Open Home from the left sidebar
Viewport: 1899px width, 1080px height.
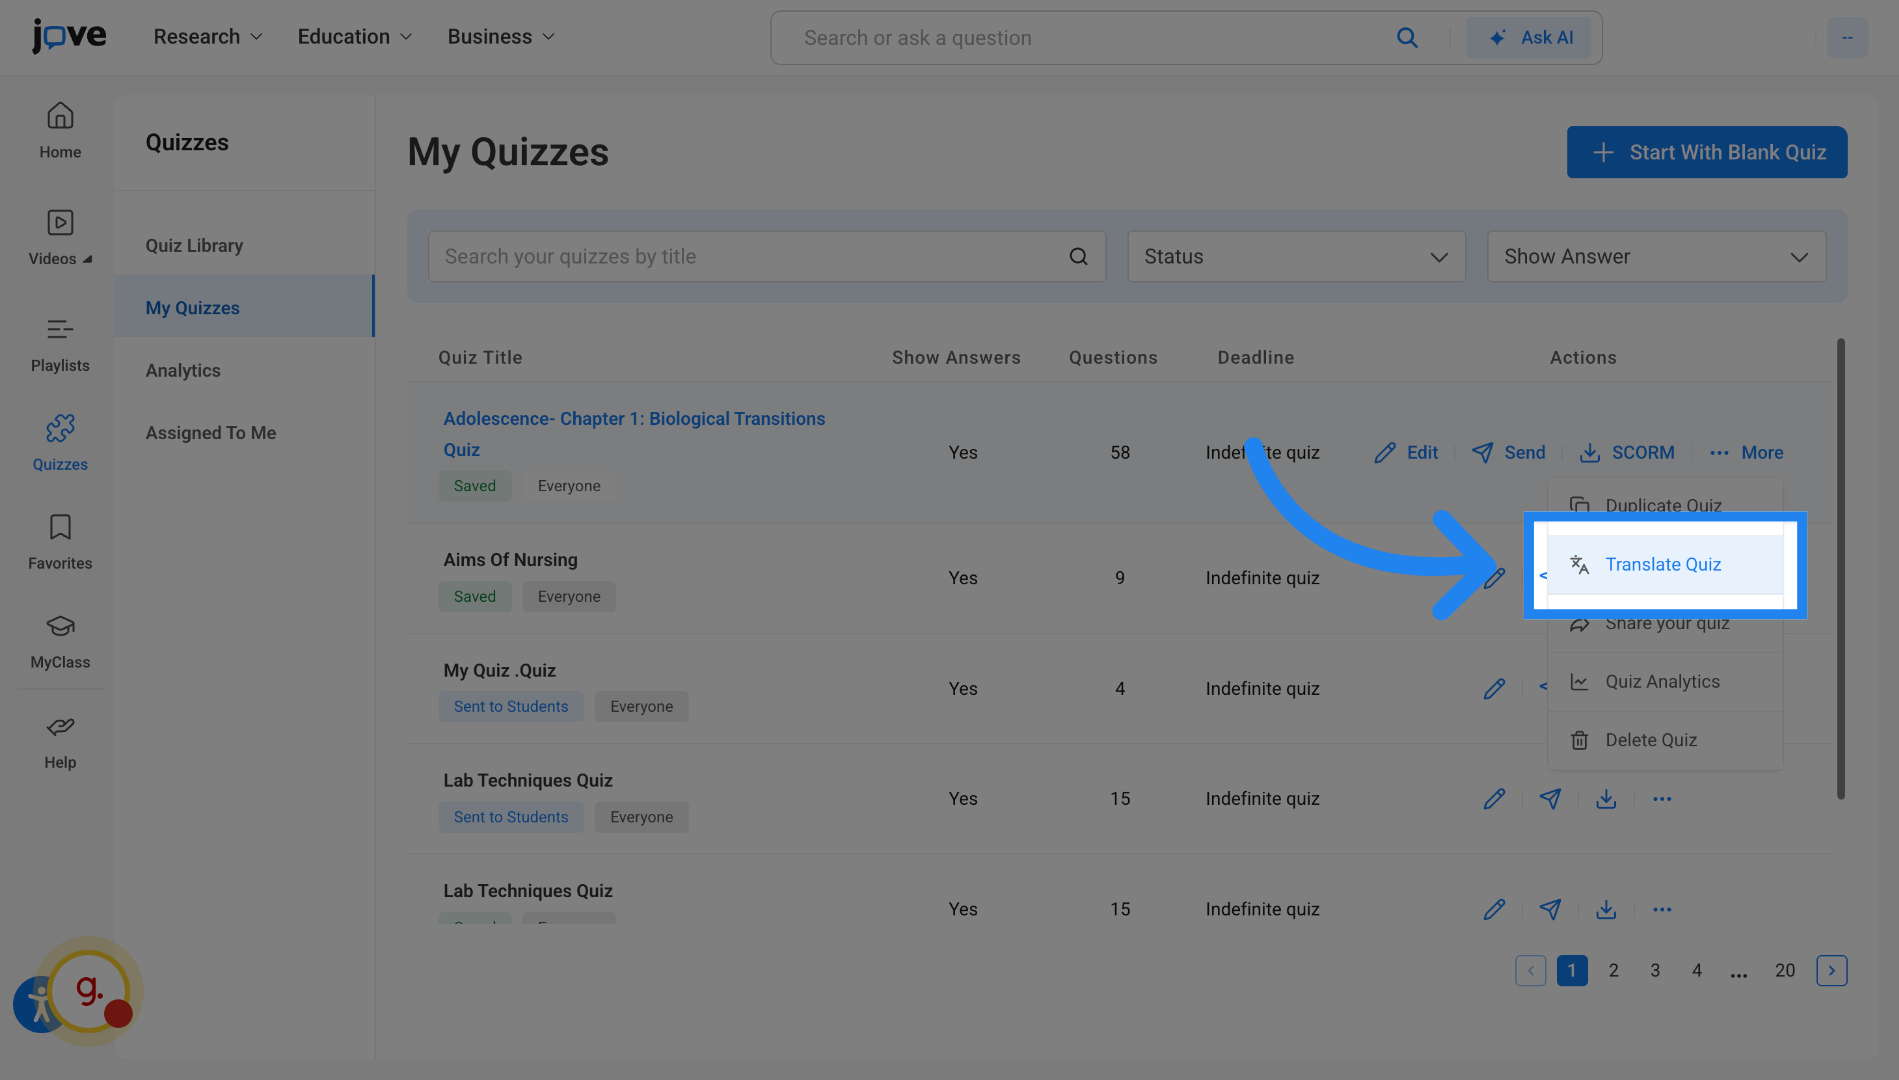60,130
